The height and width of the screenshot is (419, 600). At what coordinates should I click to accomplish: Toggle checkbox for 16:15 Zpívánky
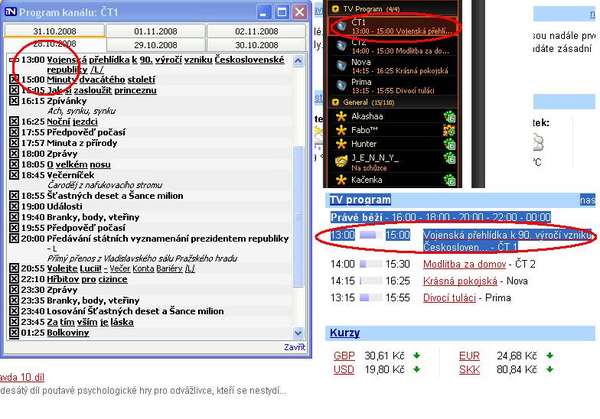click(14, 101)
